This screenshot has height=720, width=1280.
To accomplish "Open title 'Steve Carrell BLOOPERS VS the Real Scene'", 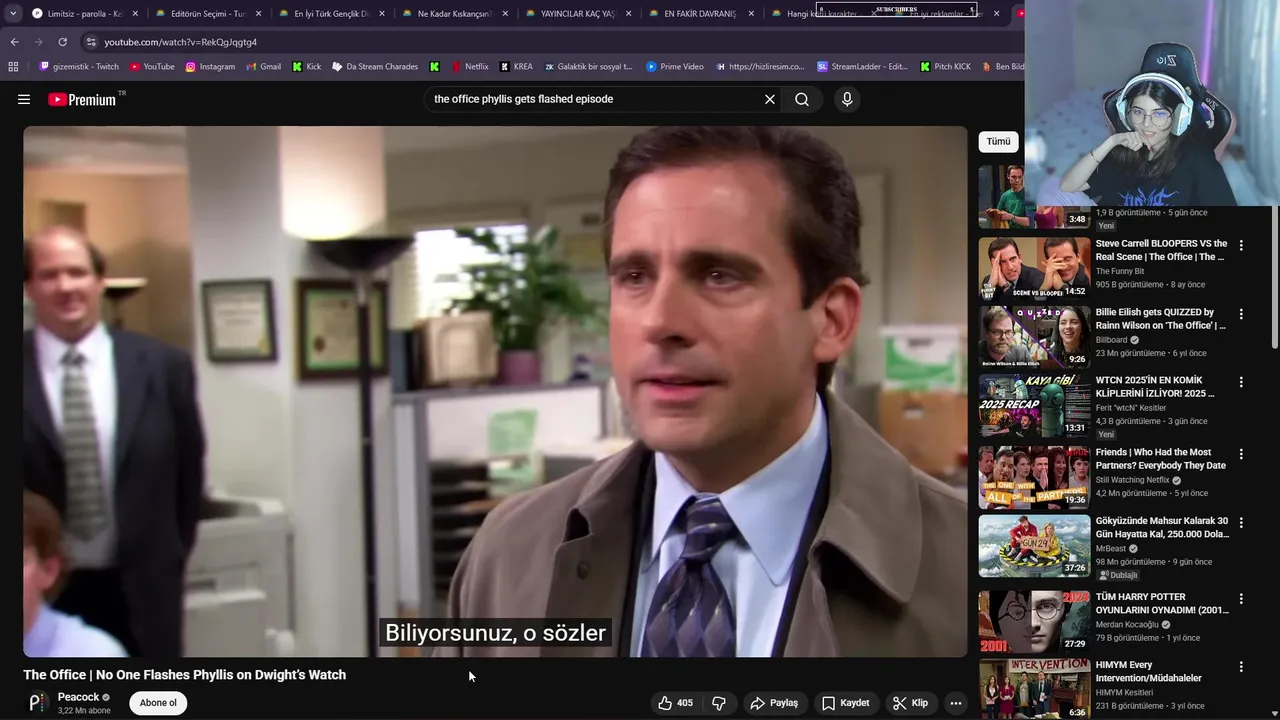I will [x=1161, y=250].
